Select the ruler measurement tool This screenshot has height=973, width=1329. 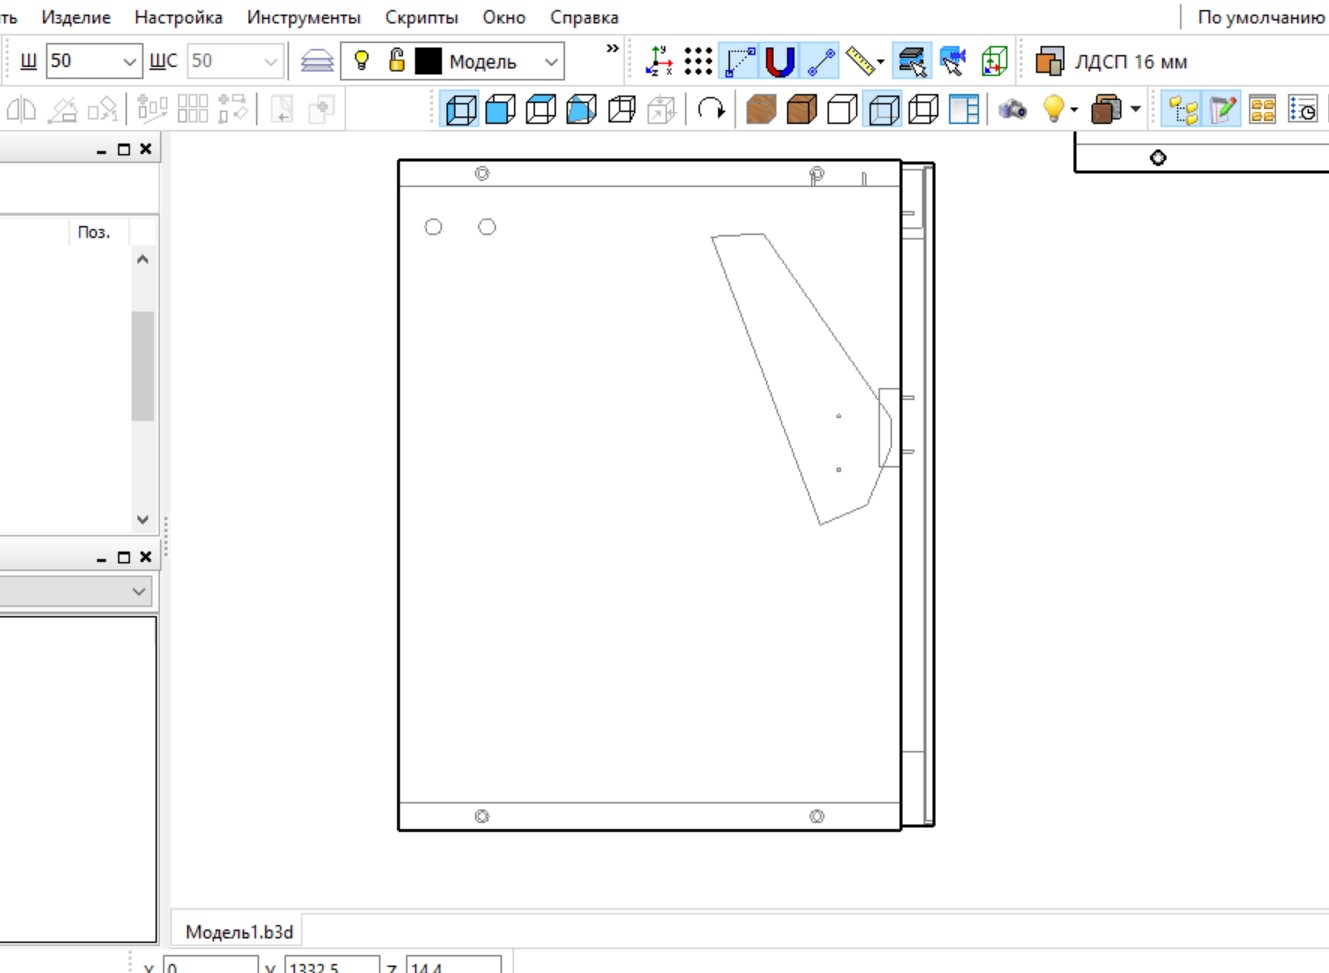click(859, 62)
